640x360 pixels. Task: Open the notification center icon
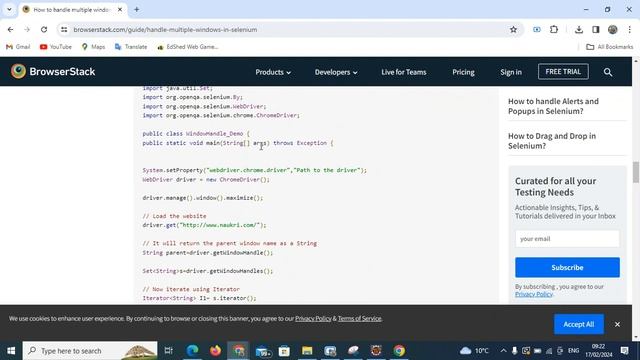coord(624,351)
